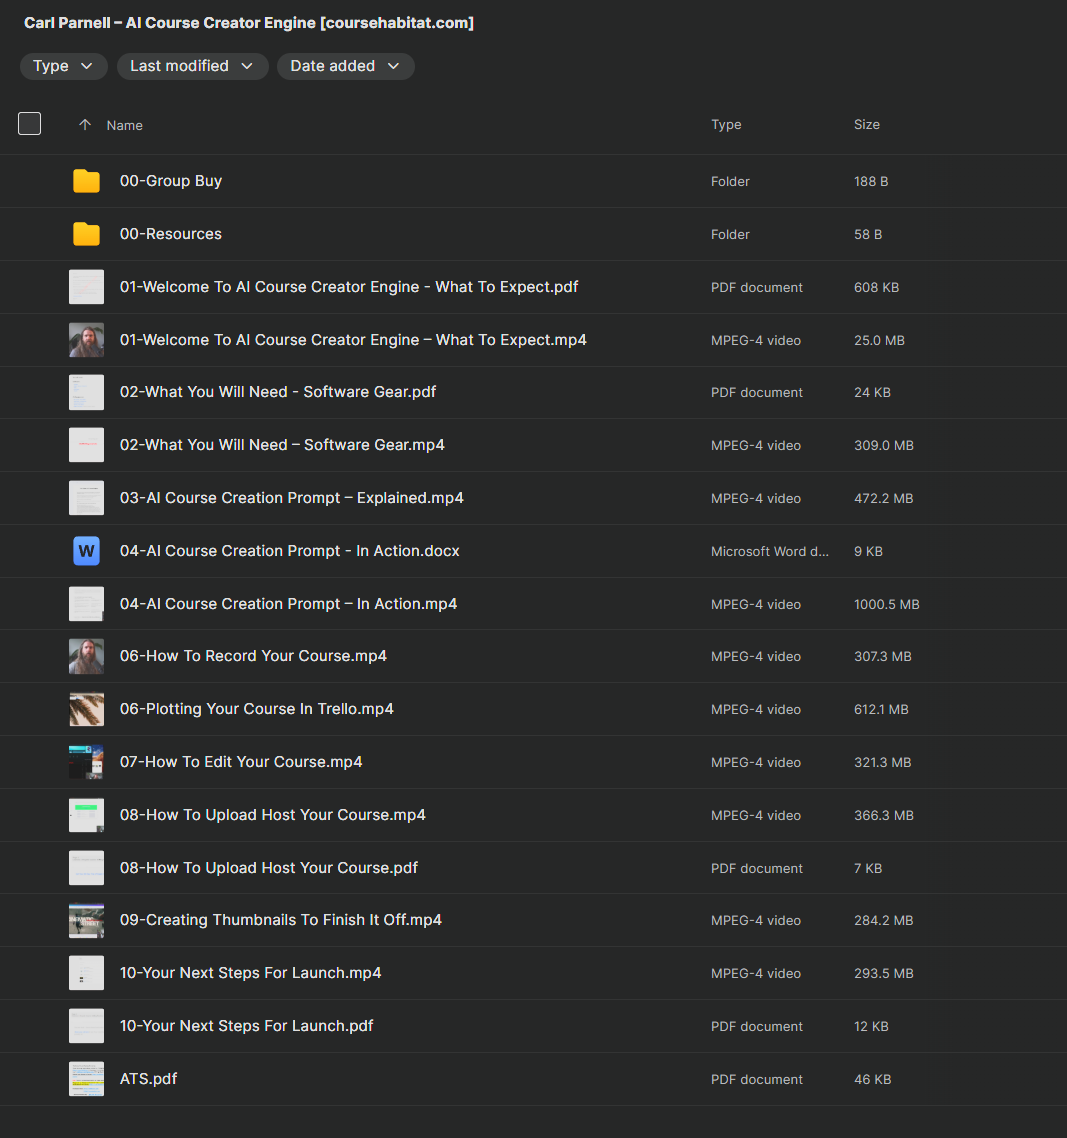Click the sort arrow beside Name header

coord(85,125)
